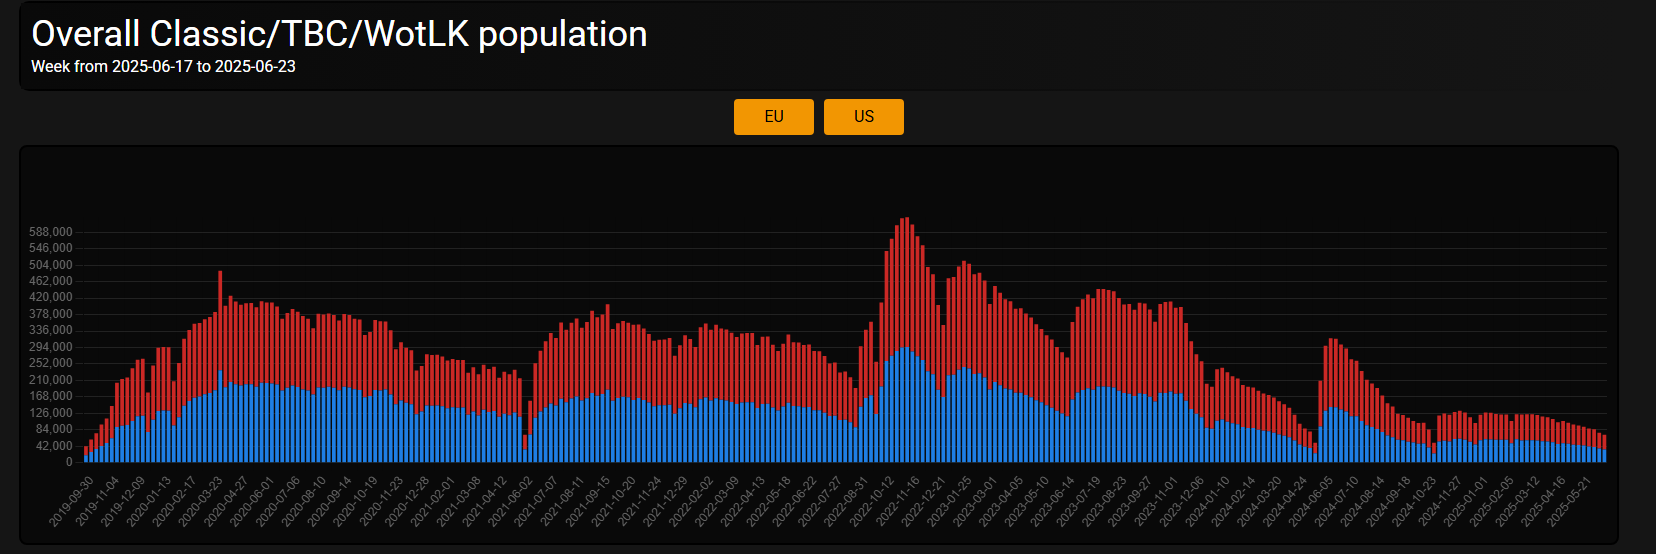Click the 2024-03-20 date label

click(x=1259, y=501)
